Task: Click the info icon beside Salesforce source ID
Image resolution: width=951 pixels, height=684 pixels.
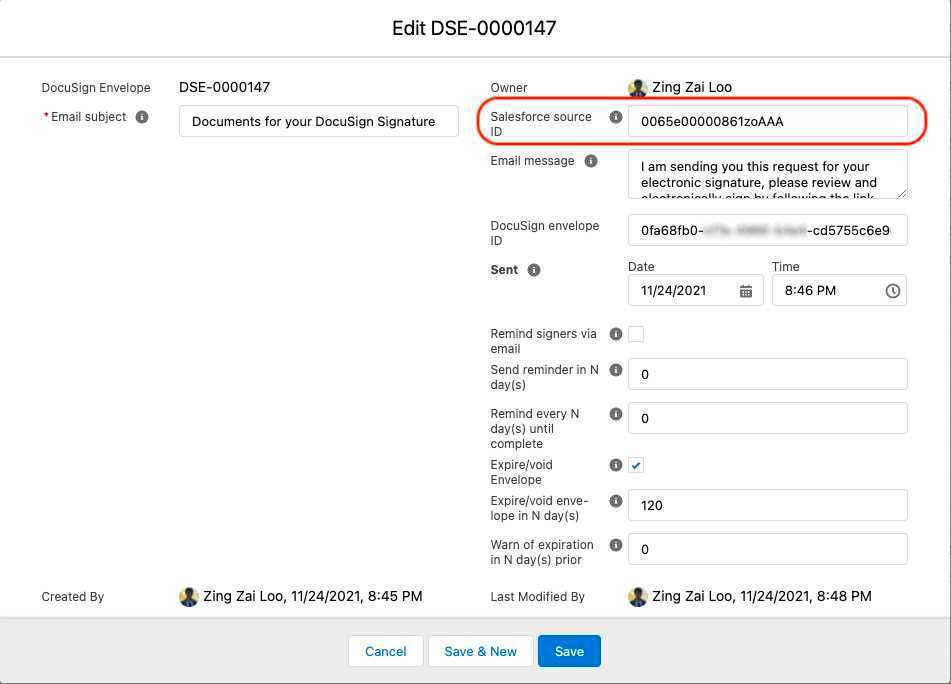Action: click(x=615, y=116)
